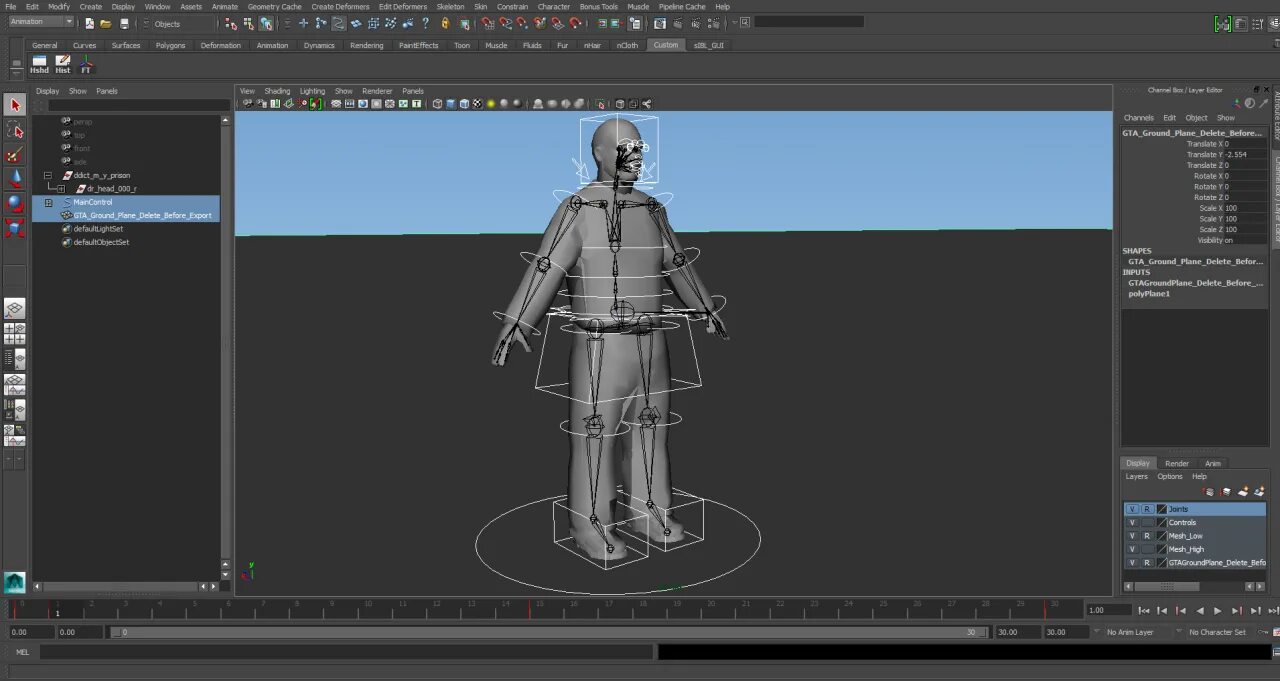Activate the Lasso select tool
The image size is (1280, 681).
15,130
